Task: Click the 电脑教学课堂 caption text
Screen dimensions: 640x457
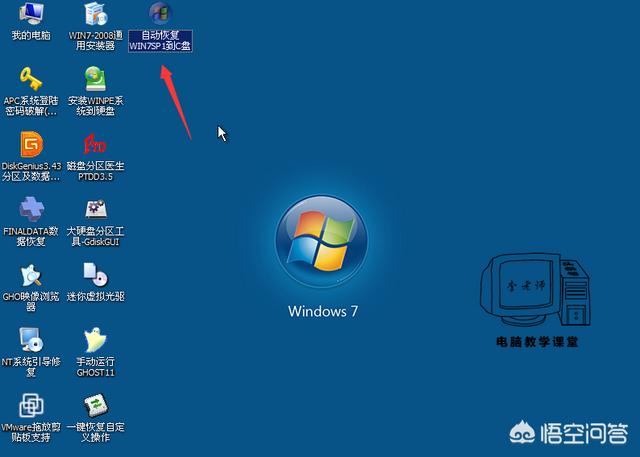Action: click(x=537, y=342)
